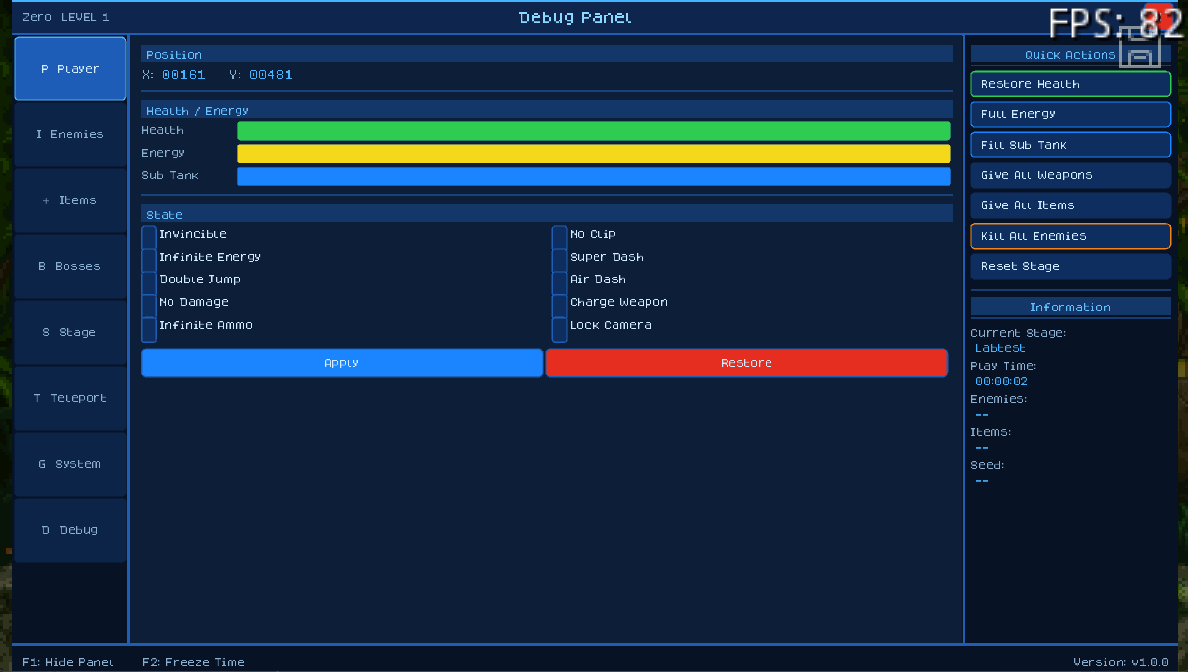Toggle the No Clip checkbox
This screenshot has width=1188, height=672.
[x=559, y=236]
